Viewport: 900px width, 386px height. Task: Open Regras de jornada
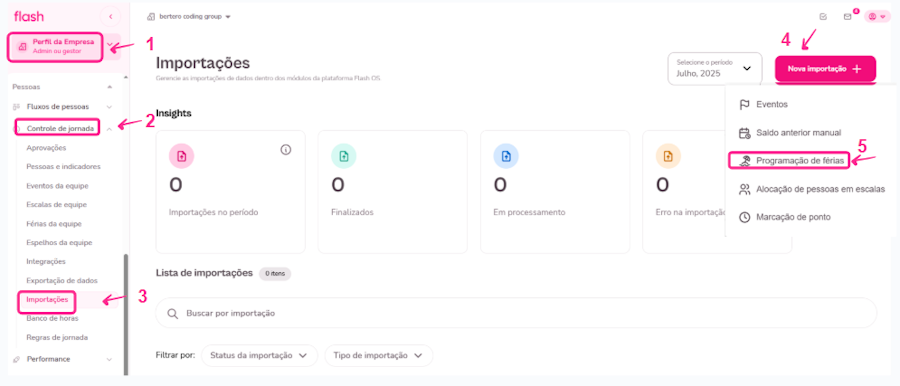pyautogui.click(x=57, y=337)
